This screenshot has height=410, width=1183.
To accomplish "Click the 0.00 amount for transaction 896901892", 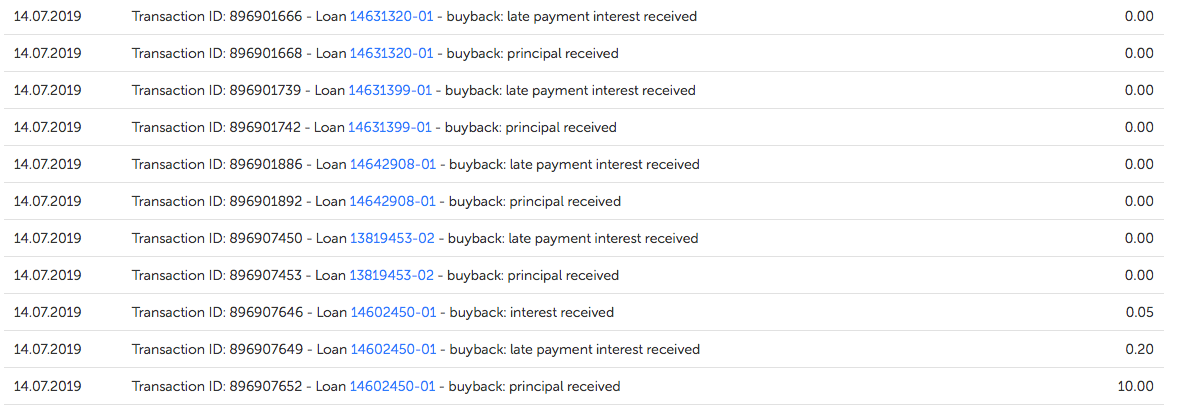I will pos(1139,202).
